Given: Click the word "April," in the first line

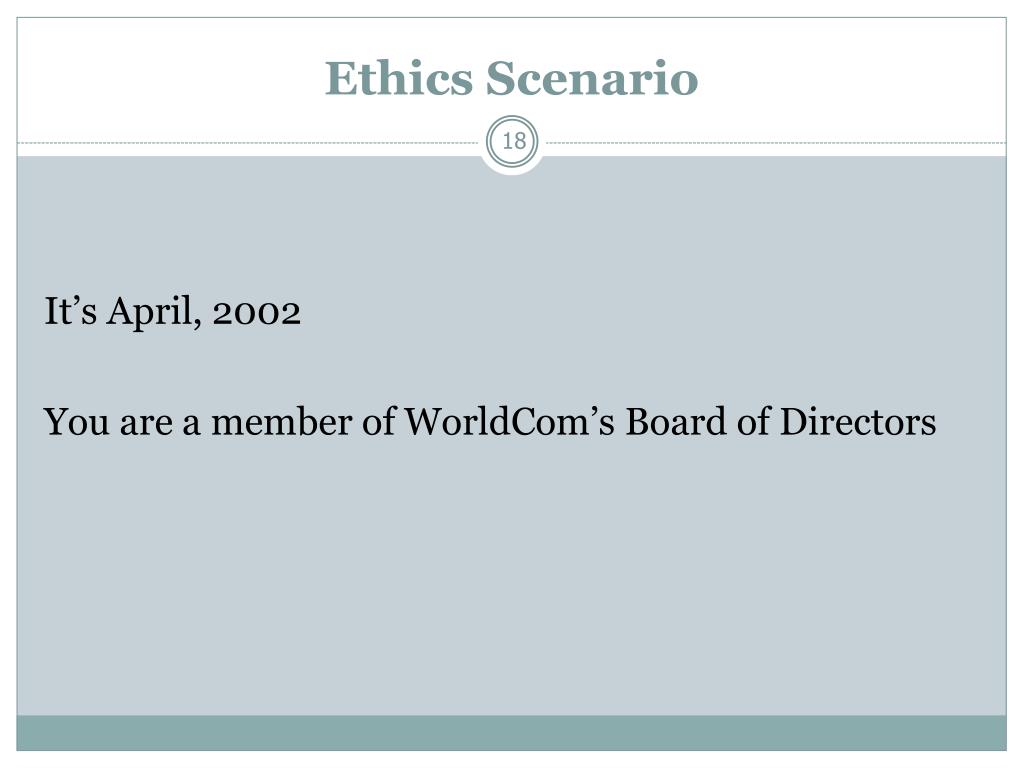Looking at the screenshot, I should click(x=154, y=312).
